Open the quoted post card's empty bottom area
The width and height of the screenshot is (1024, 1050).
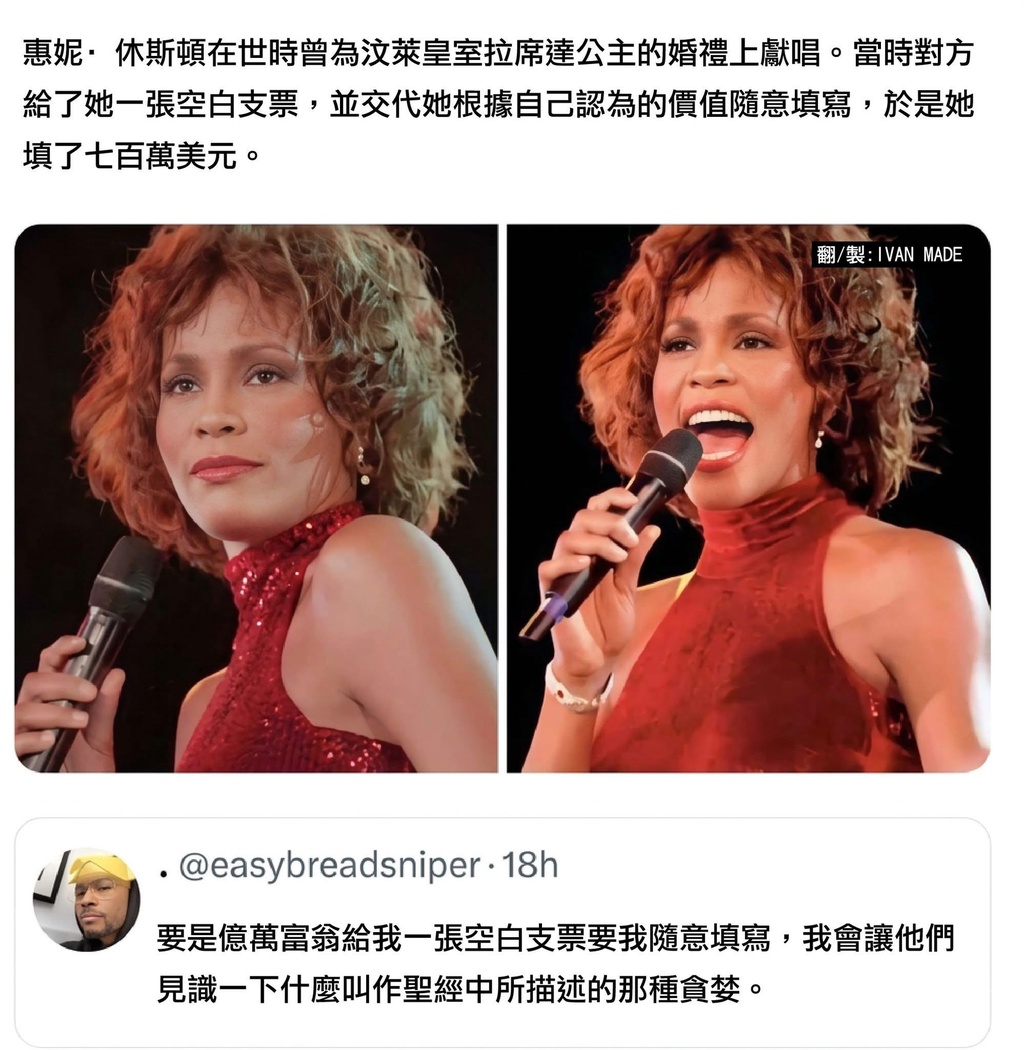[x=502, y=1026]
